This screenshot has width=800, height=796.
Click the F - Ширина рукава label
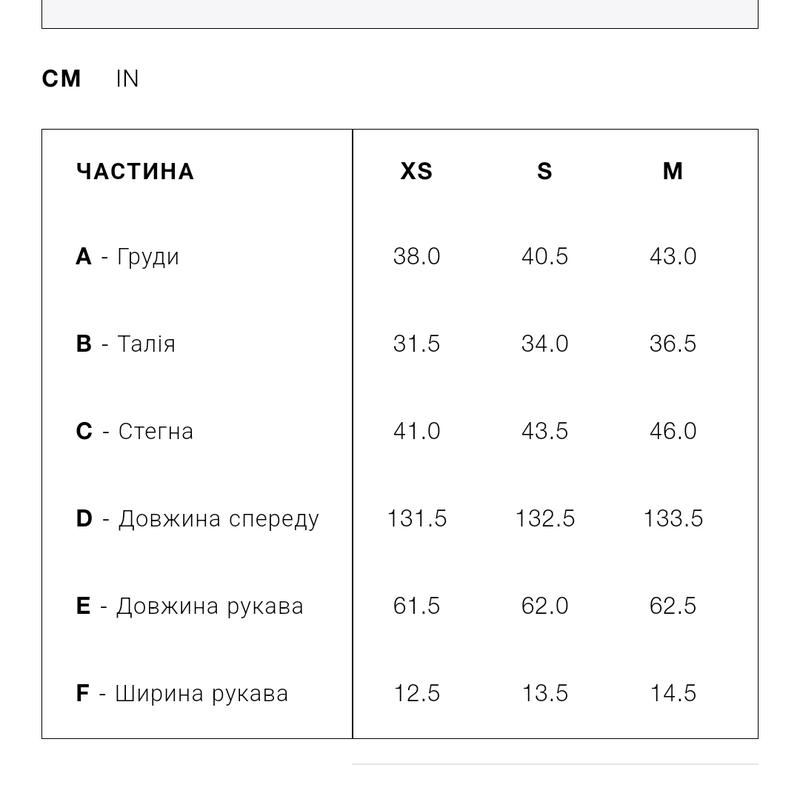pos(182,694)
